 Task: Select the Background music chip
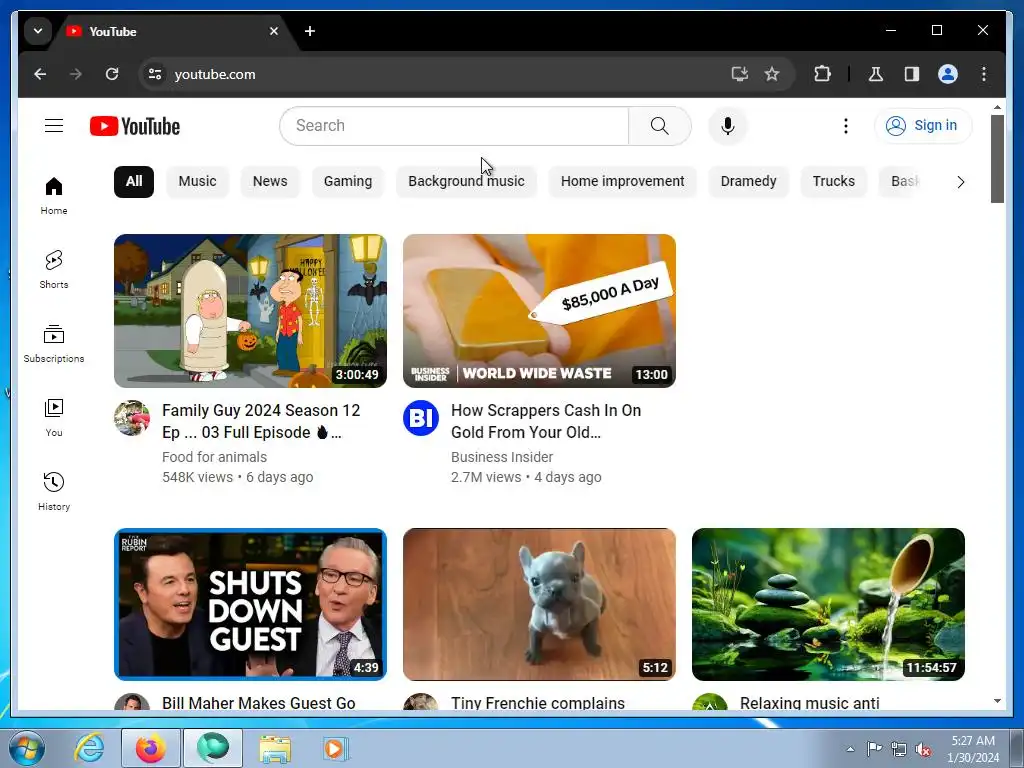pyautogui.click(x=466, y=181)
